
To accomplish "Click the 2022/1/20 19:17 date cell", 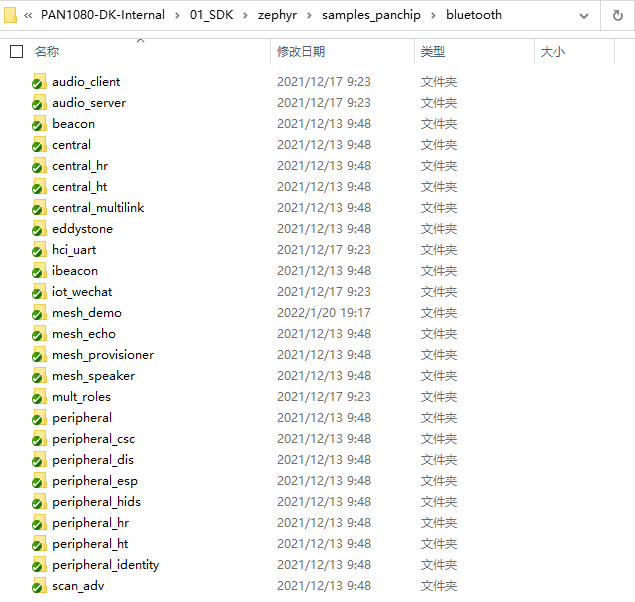I will click(324, 313).
